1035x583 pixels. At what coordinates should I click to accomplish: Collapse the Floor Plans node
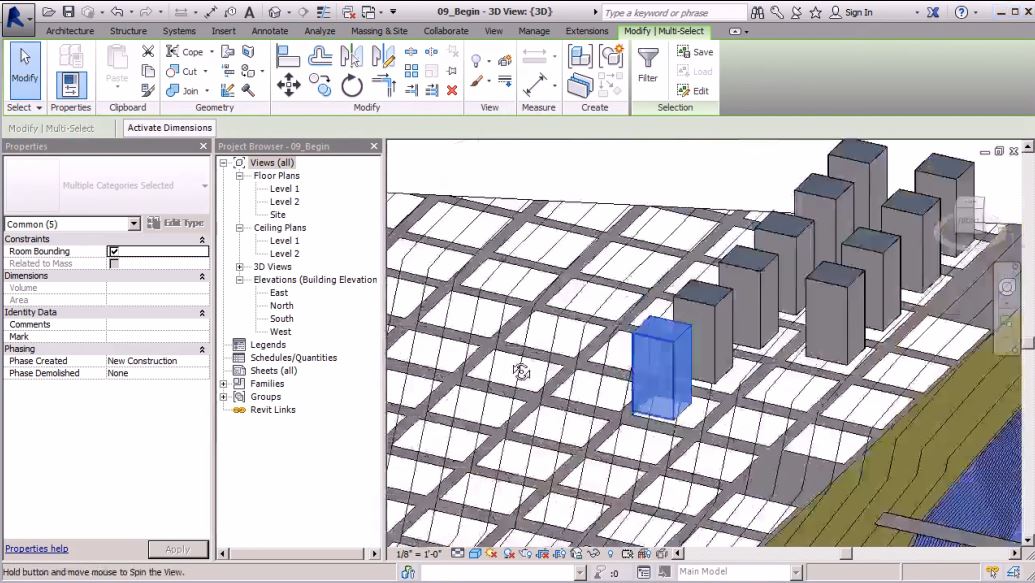[240, 176]
